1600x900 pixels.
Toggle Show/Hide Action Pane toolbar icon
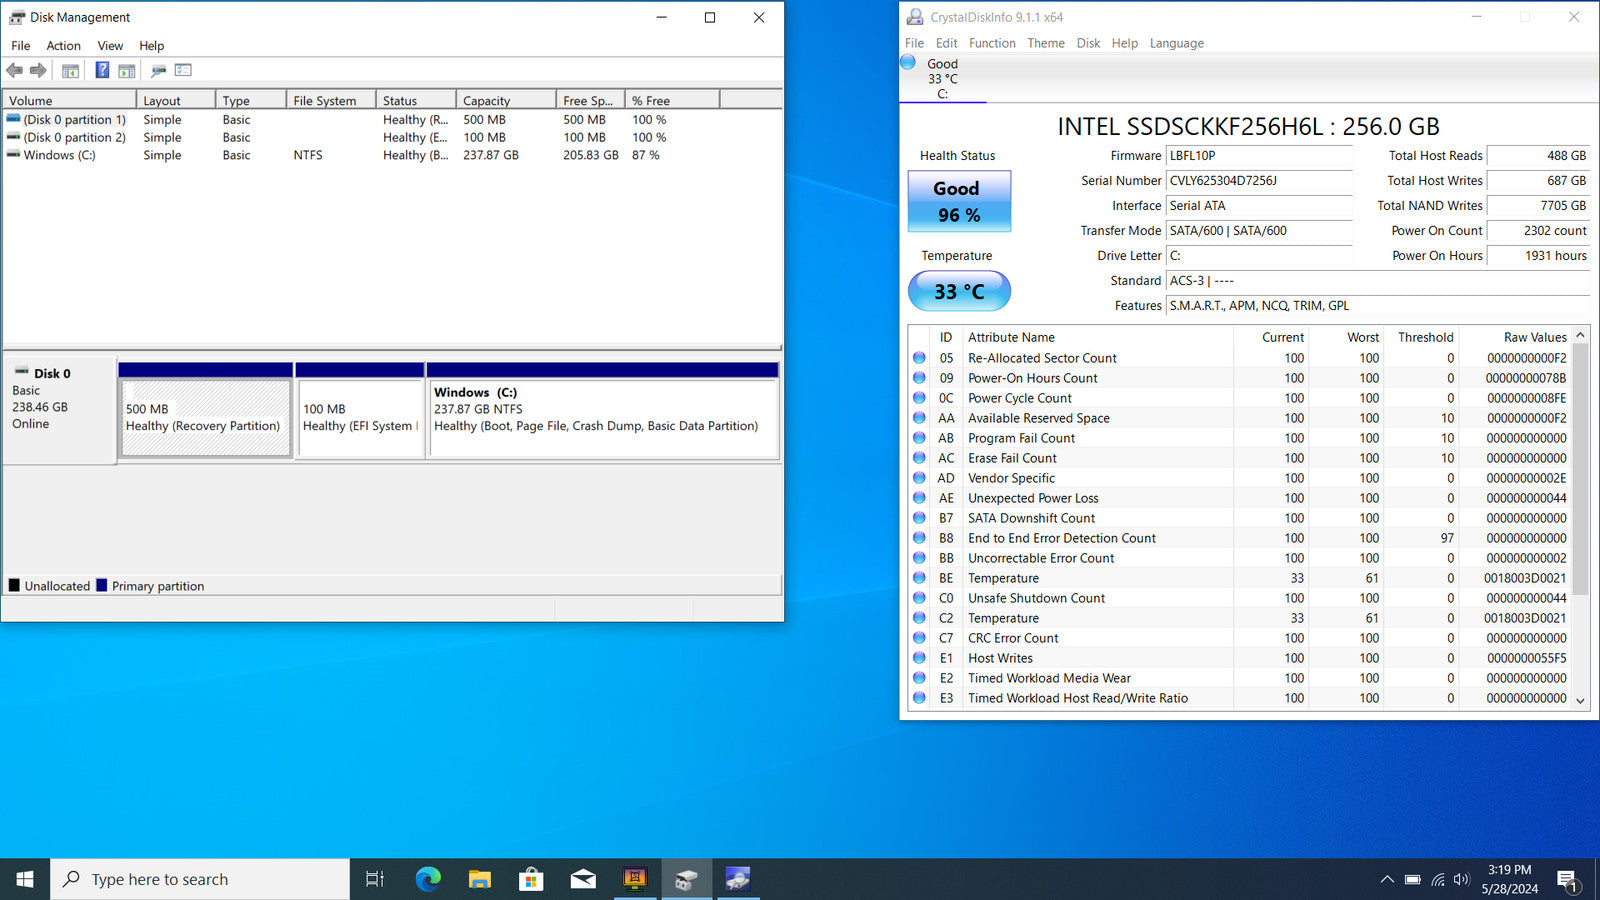click(126, 70)
